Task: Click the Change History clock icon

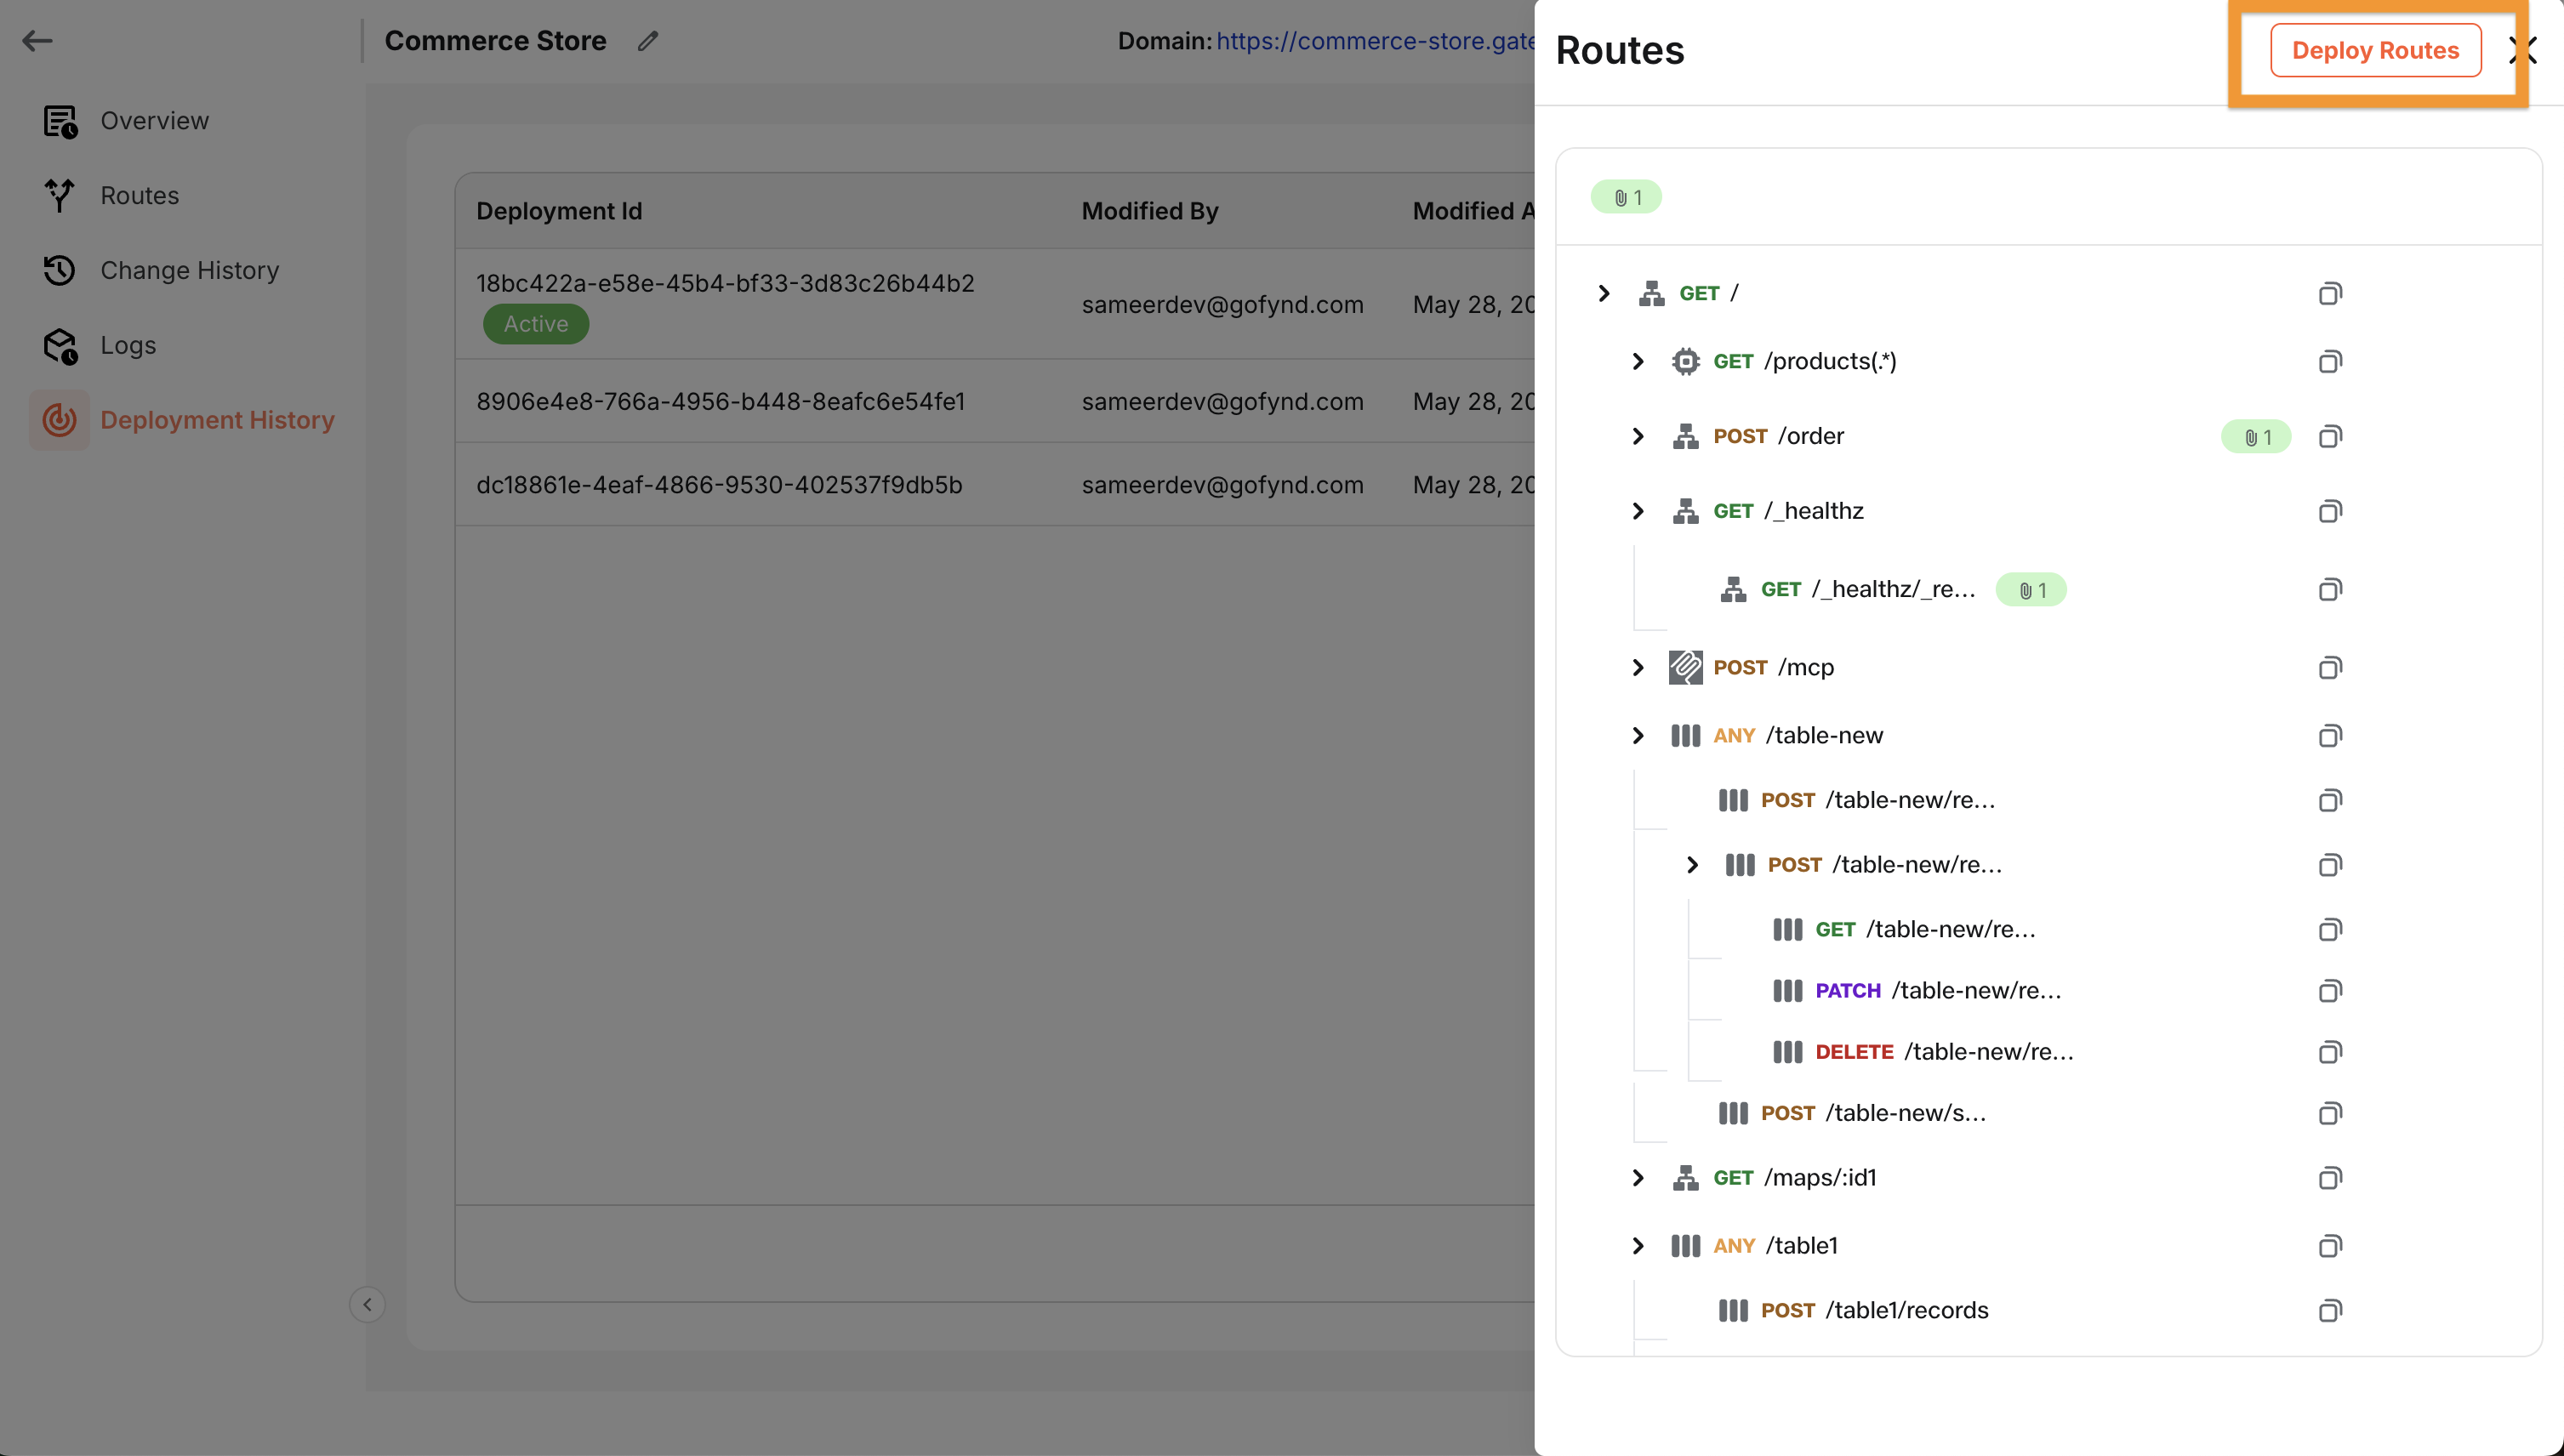Action: point(60,270)
